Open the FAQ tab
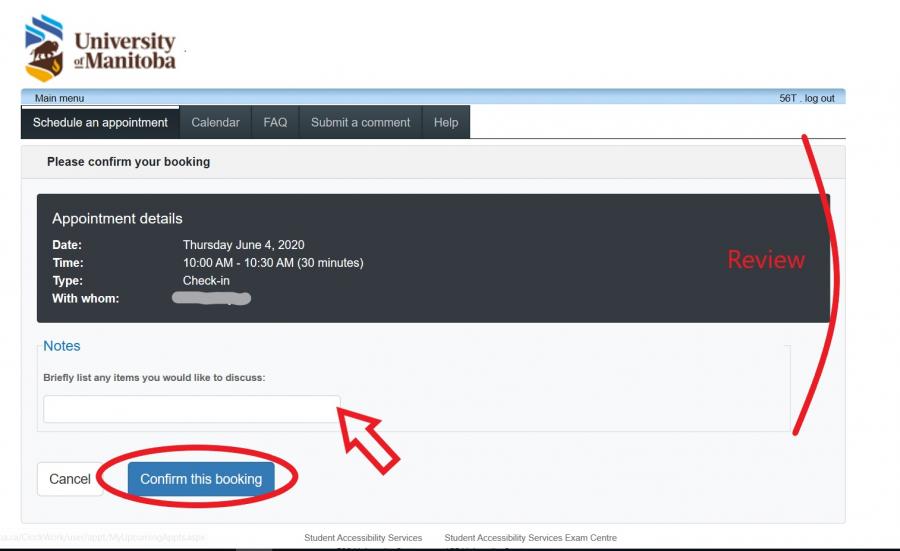Image resolution: width=900 pixels, height=551 pixels. pos(275,122)
